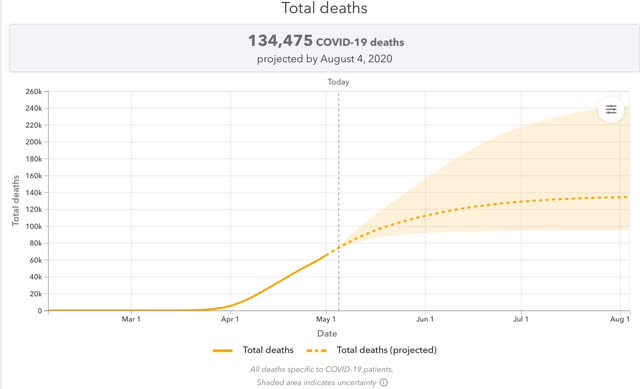Click the solid line swatch in legend
The height and width of the screenshot is (389, 640).
tap(222, 351)
